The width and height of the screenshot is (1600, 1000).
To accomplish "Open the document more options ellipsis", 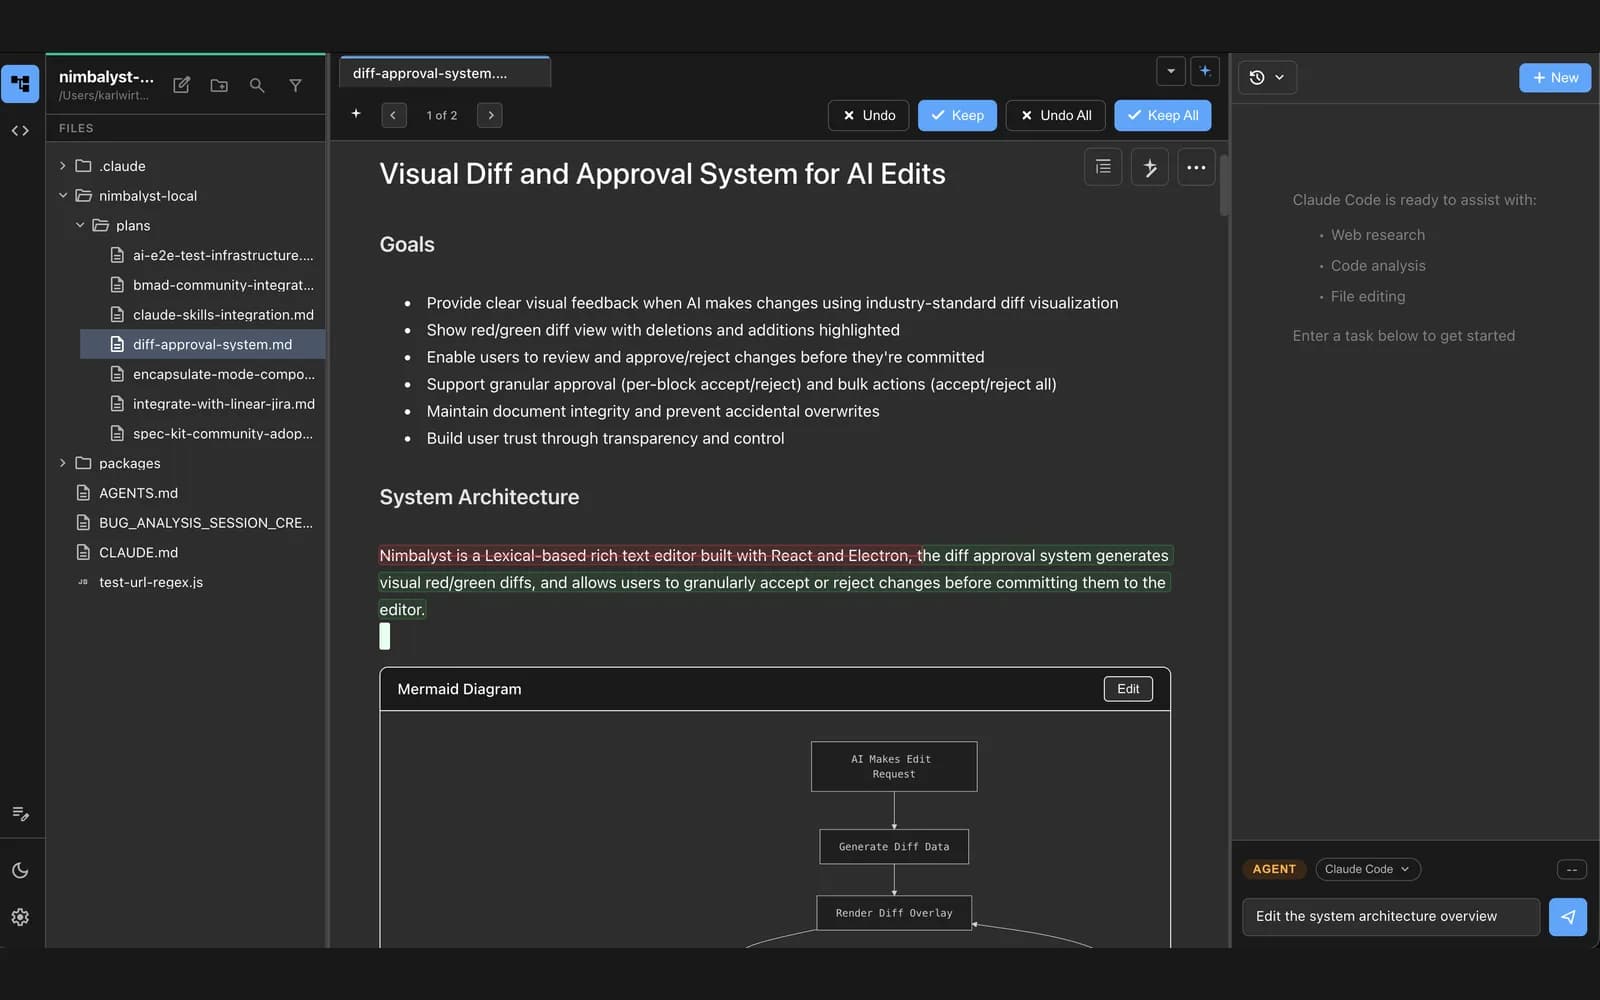I will click(1196, 167).
